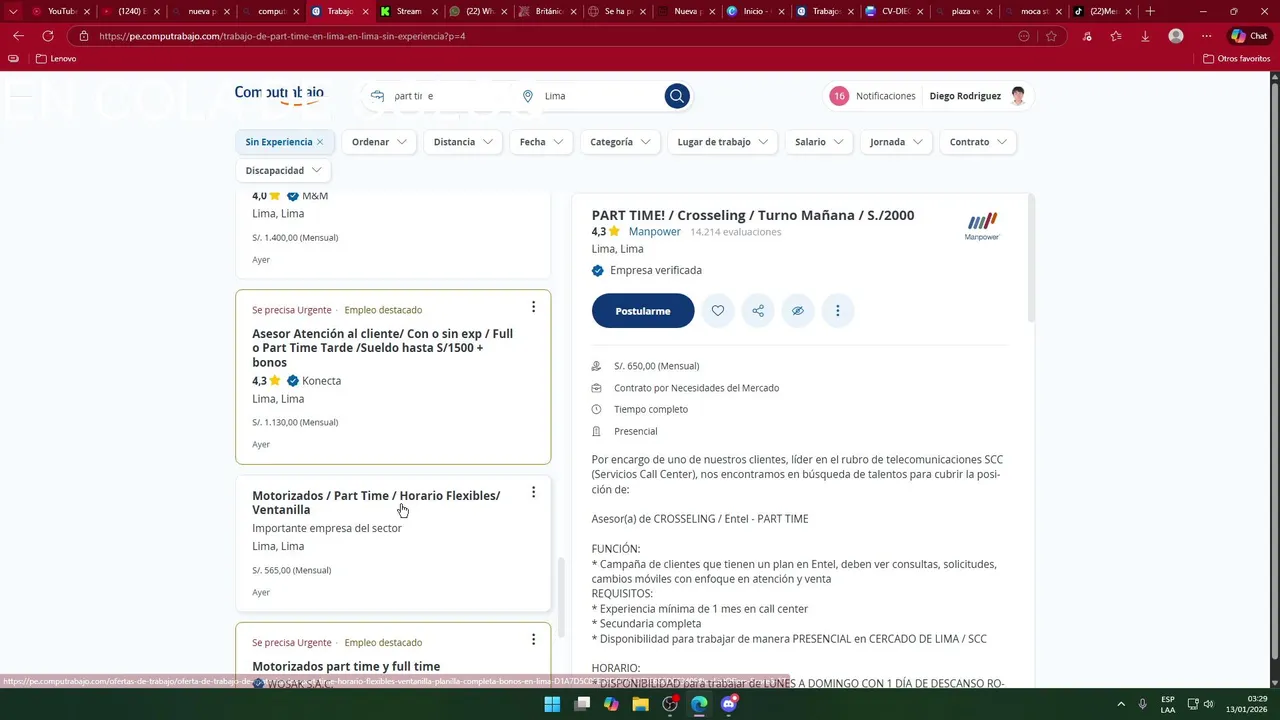Open more options next to the share icons
Viewport: 1280px width, 720px height.
(x=838, y=311)
